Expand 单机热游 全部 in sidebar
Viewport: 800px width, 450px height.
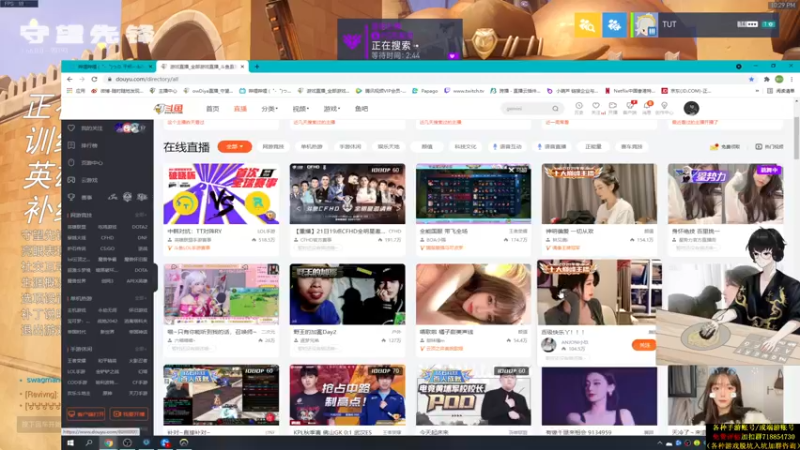pos(141,298)
